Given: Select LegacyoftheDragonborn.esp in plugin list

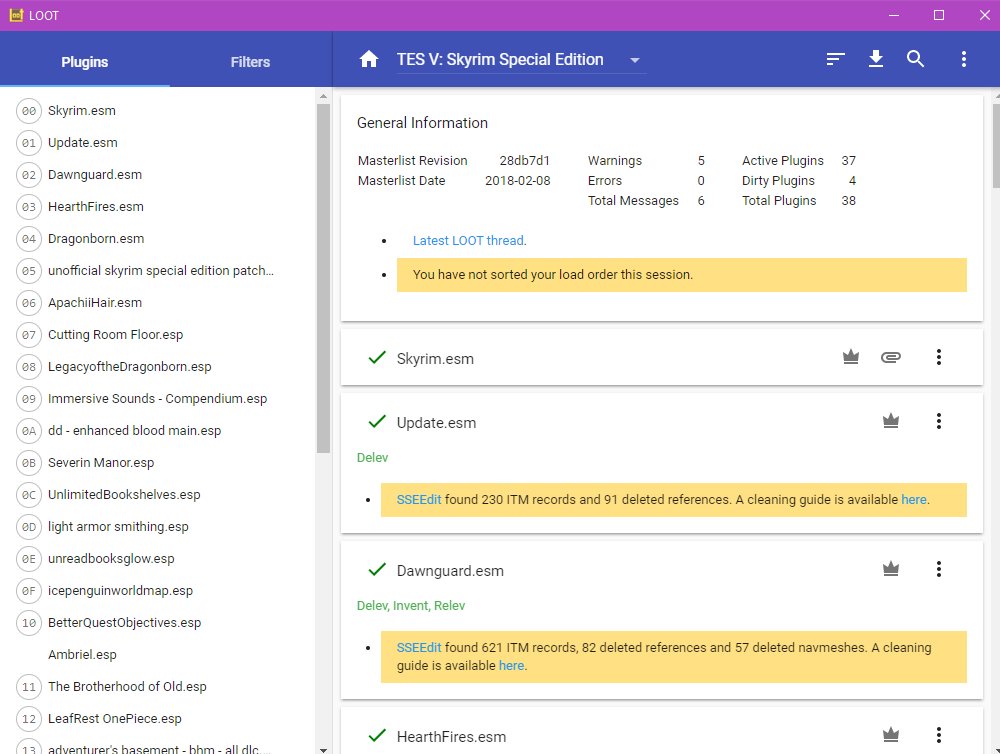Looking at the screenshot, I should (x=130, y=367).
